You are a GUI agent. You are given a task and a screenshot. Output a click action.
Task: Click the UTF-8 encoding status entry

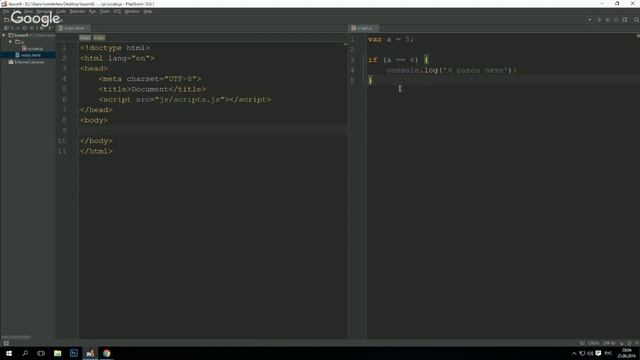[609, 343]
